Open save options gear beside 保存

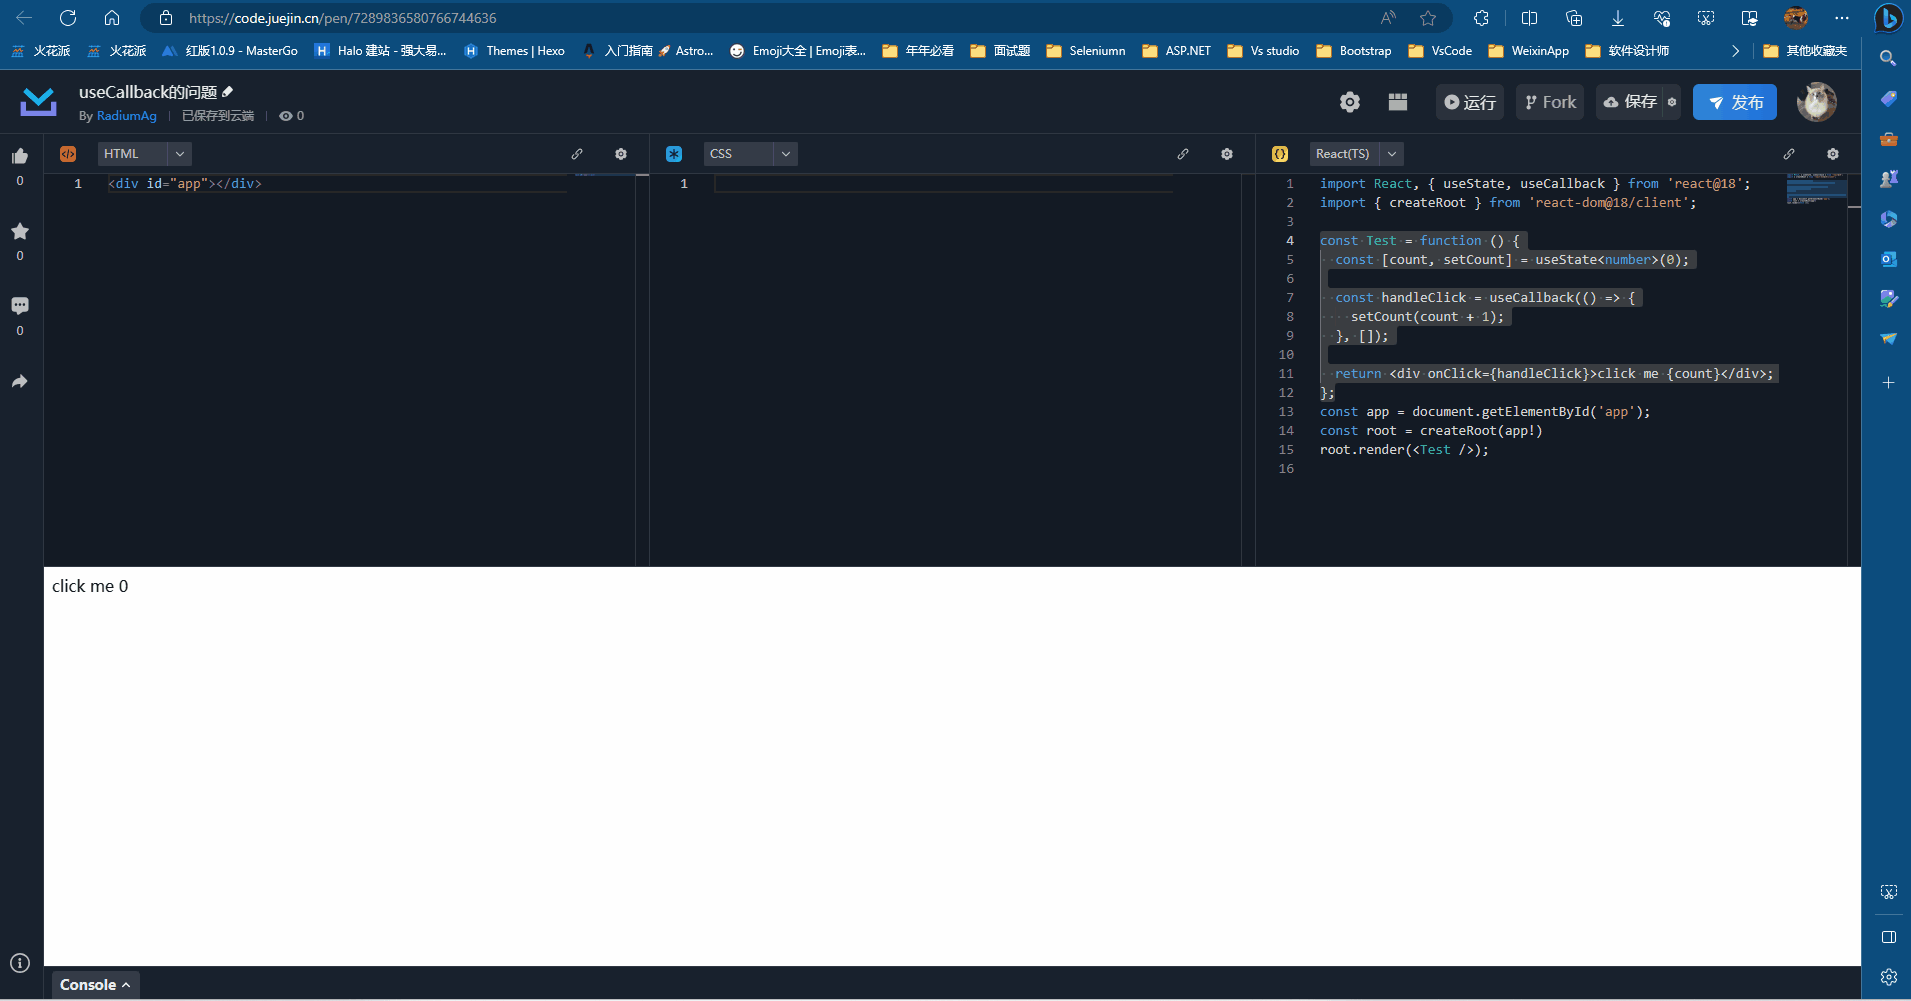pyautogui.click(x=1672, y=102)
